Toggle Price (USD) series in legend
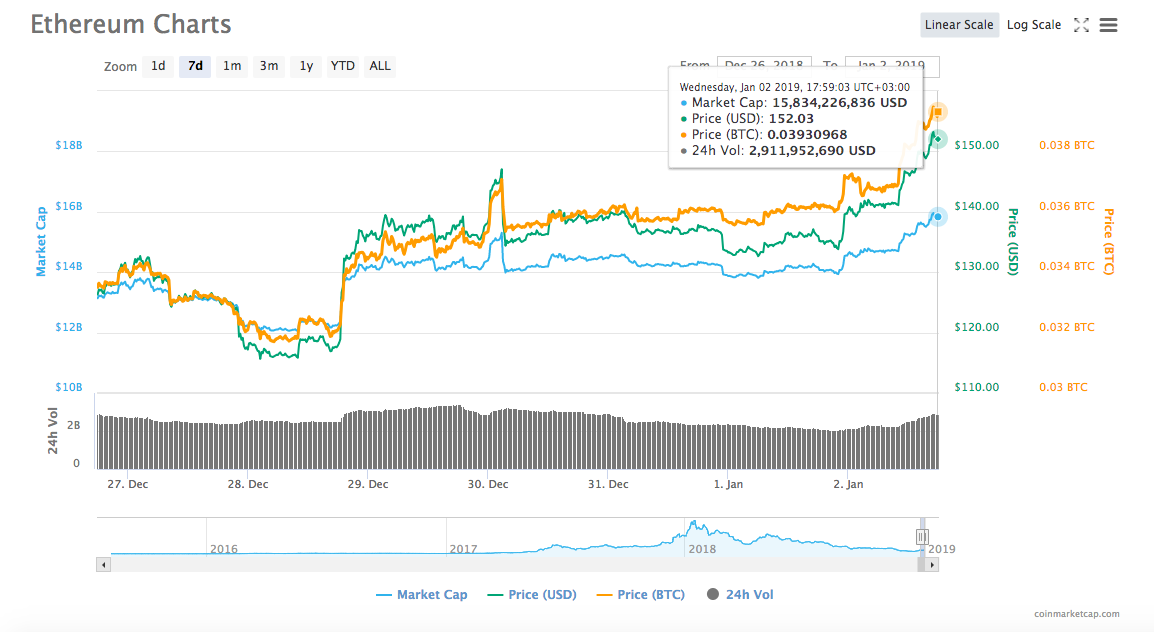Image resolution: width=1154 pixels, height=632 pixels. pos(532,594)
